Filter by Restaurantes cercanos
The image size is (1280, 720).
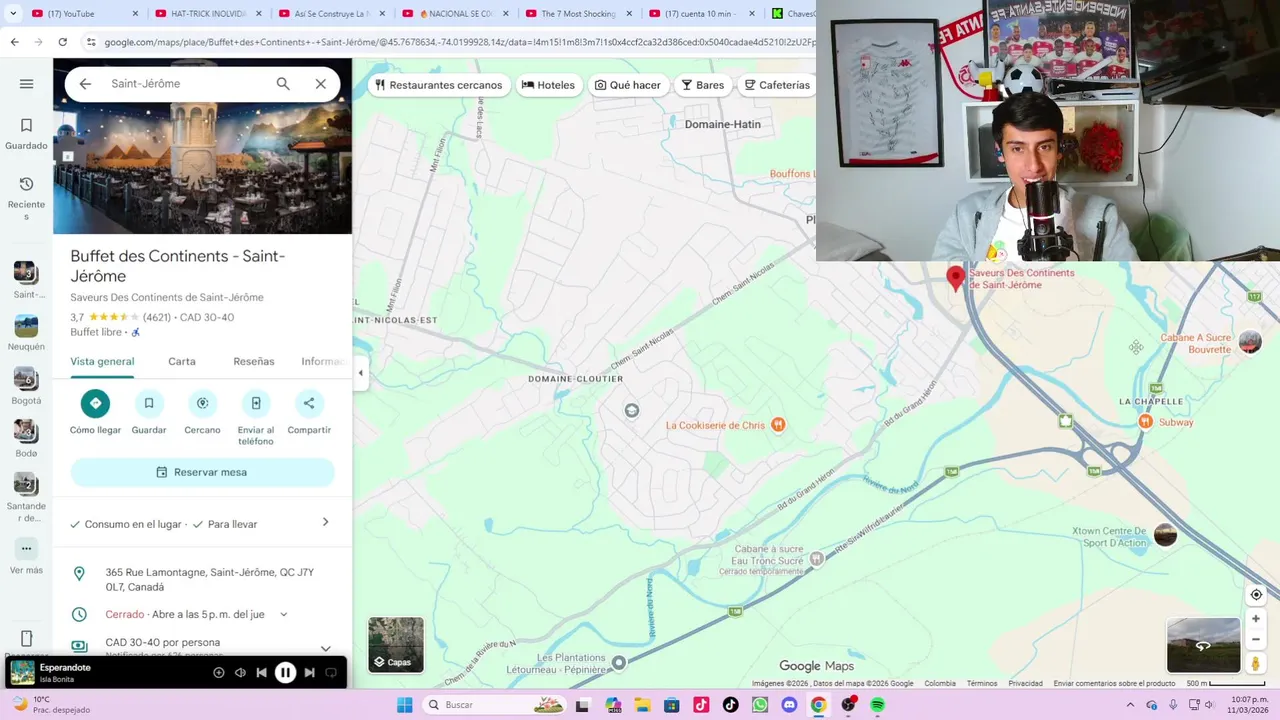438,85
